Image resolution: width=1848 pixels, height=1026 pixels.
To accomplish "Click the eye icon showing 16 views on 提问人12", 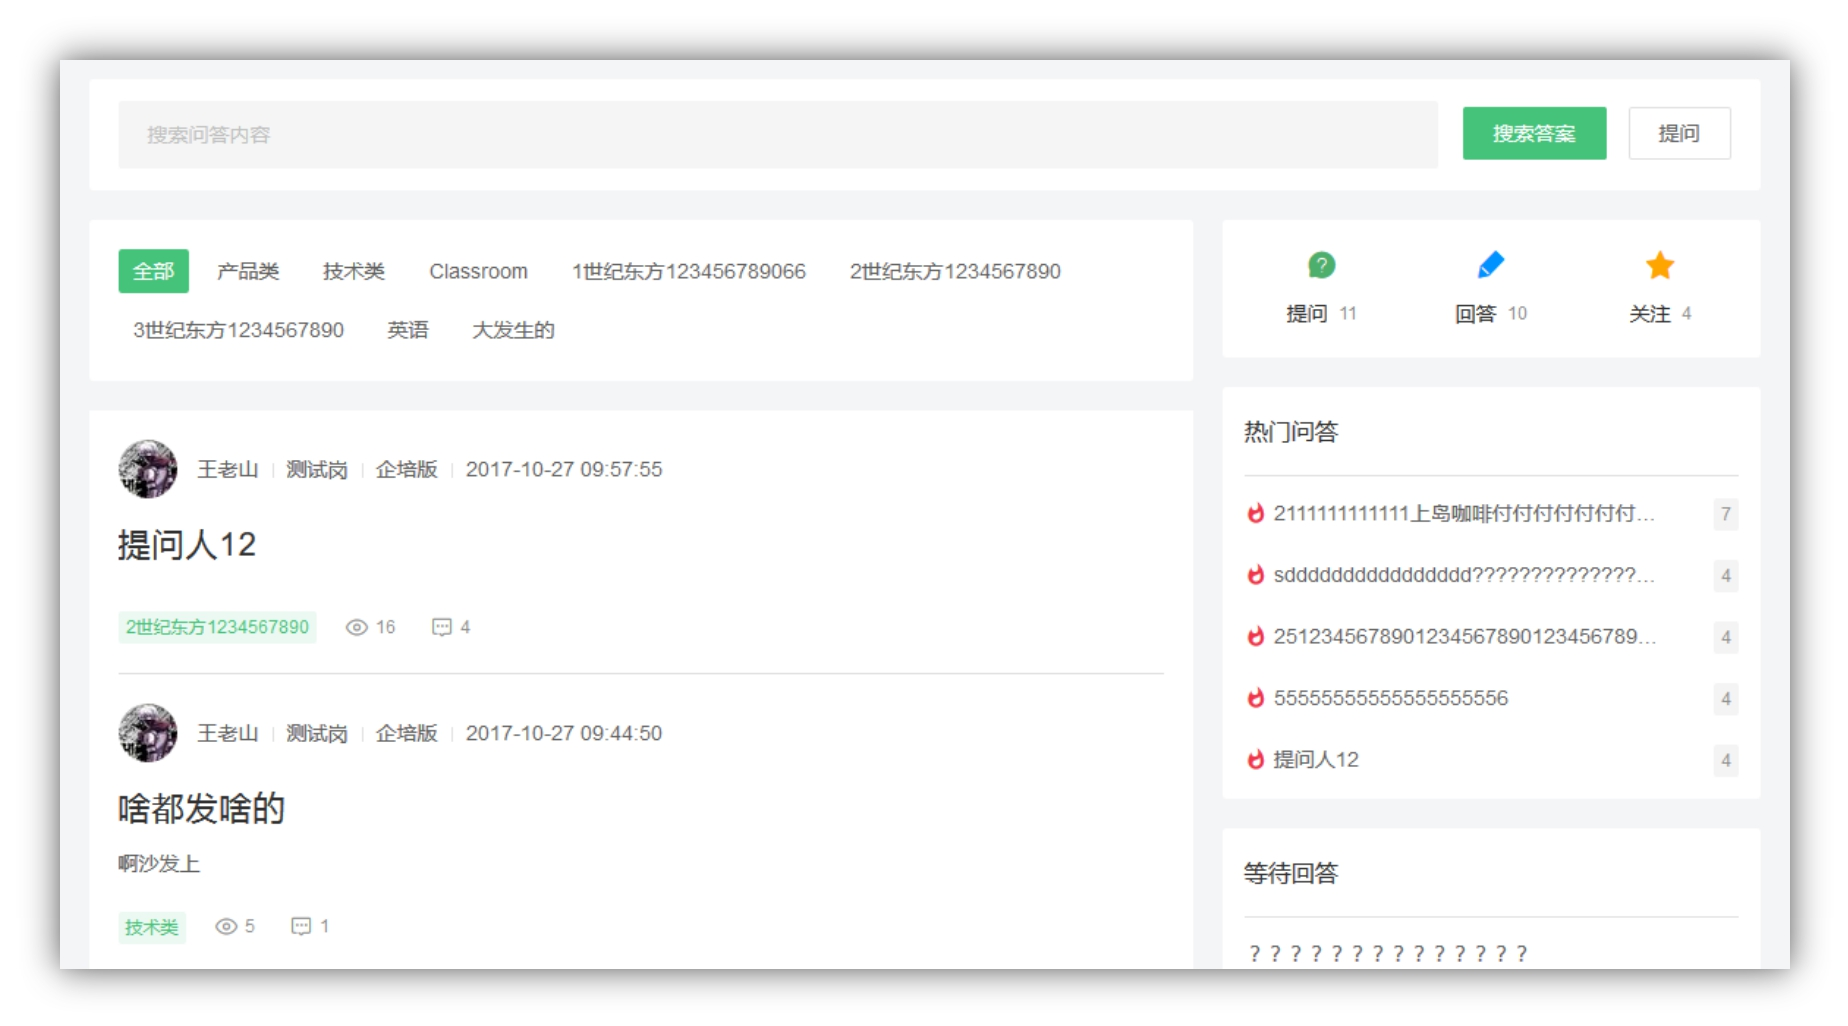I will click(x=355, y=627).
